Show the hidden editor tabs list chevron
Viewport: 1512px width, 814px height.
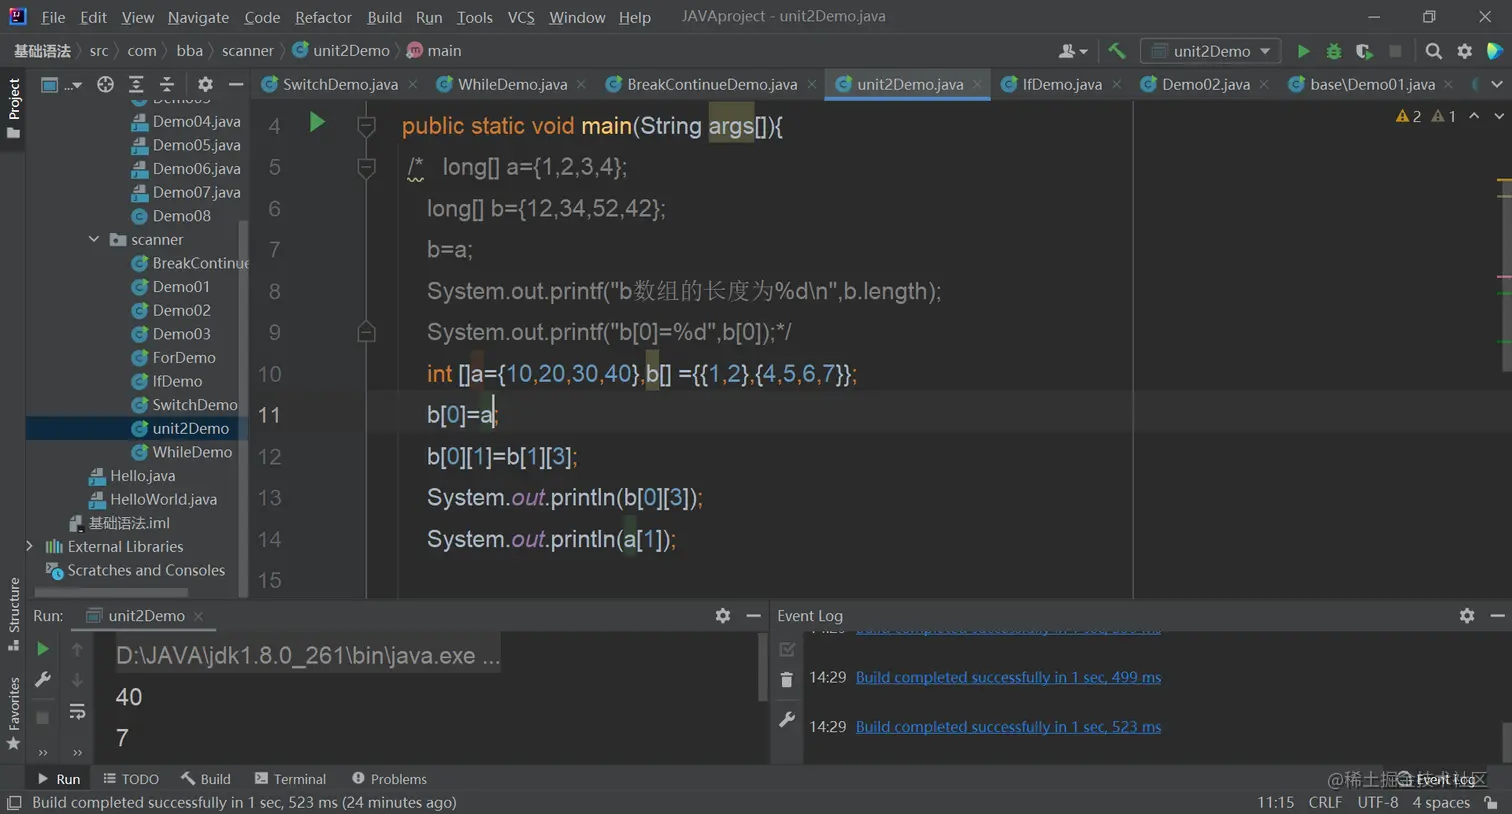(x=1497, y=85)
